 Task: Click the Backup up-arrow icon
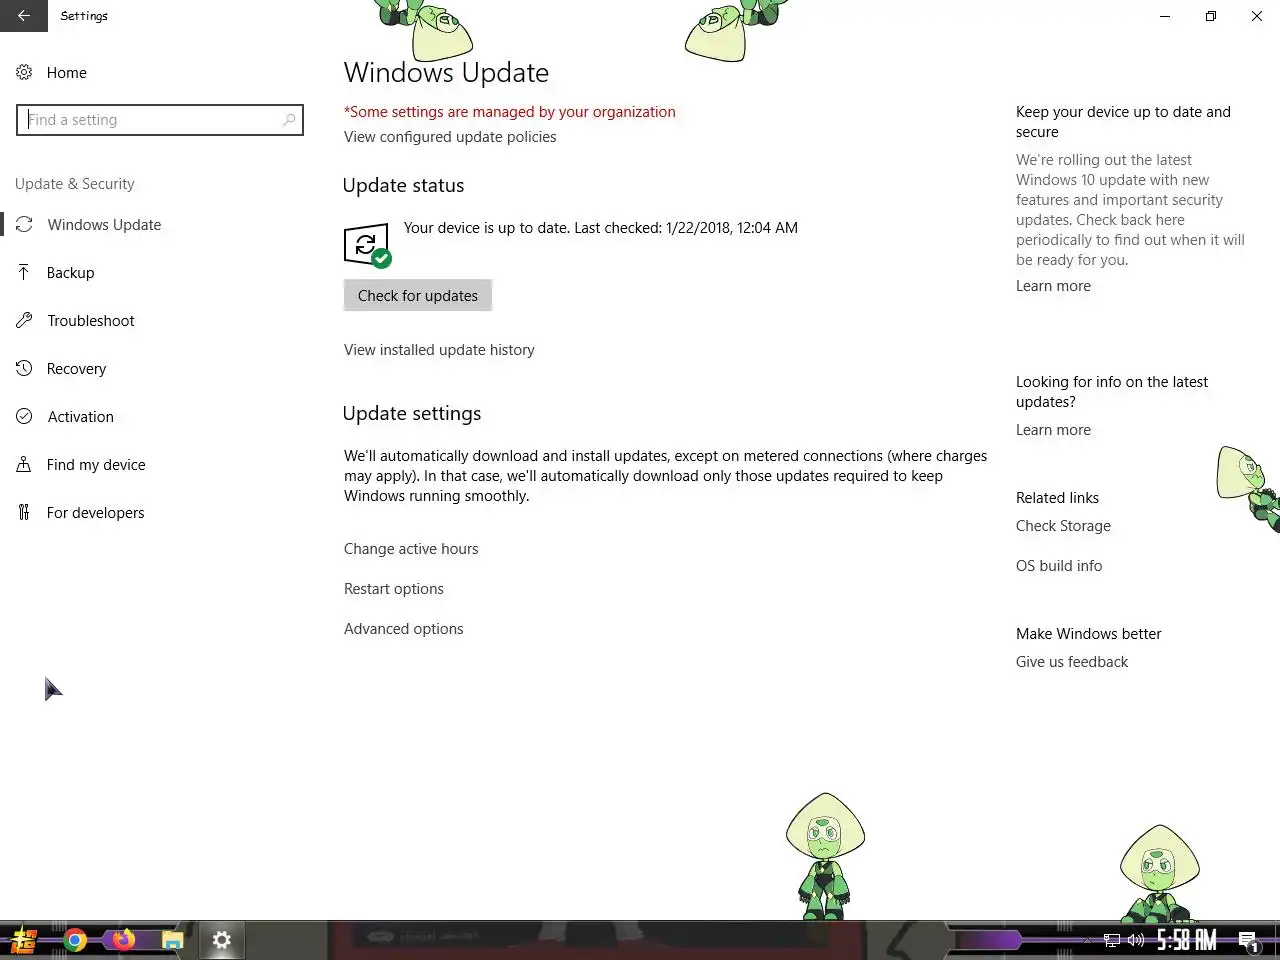(24, 272)
